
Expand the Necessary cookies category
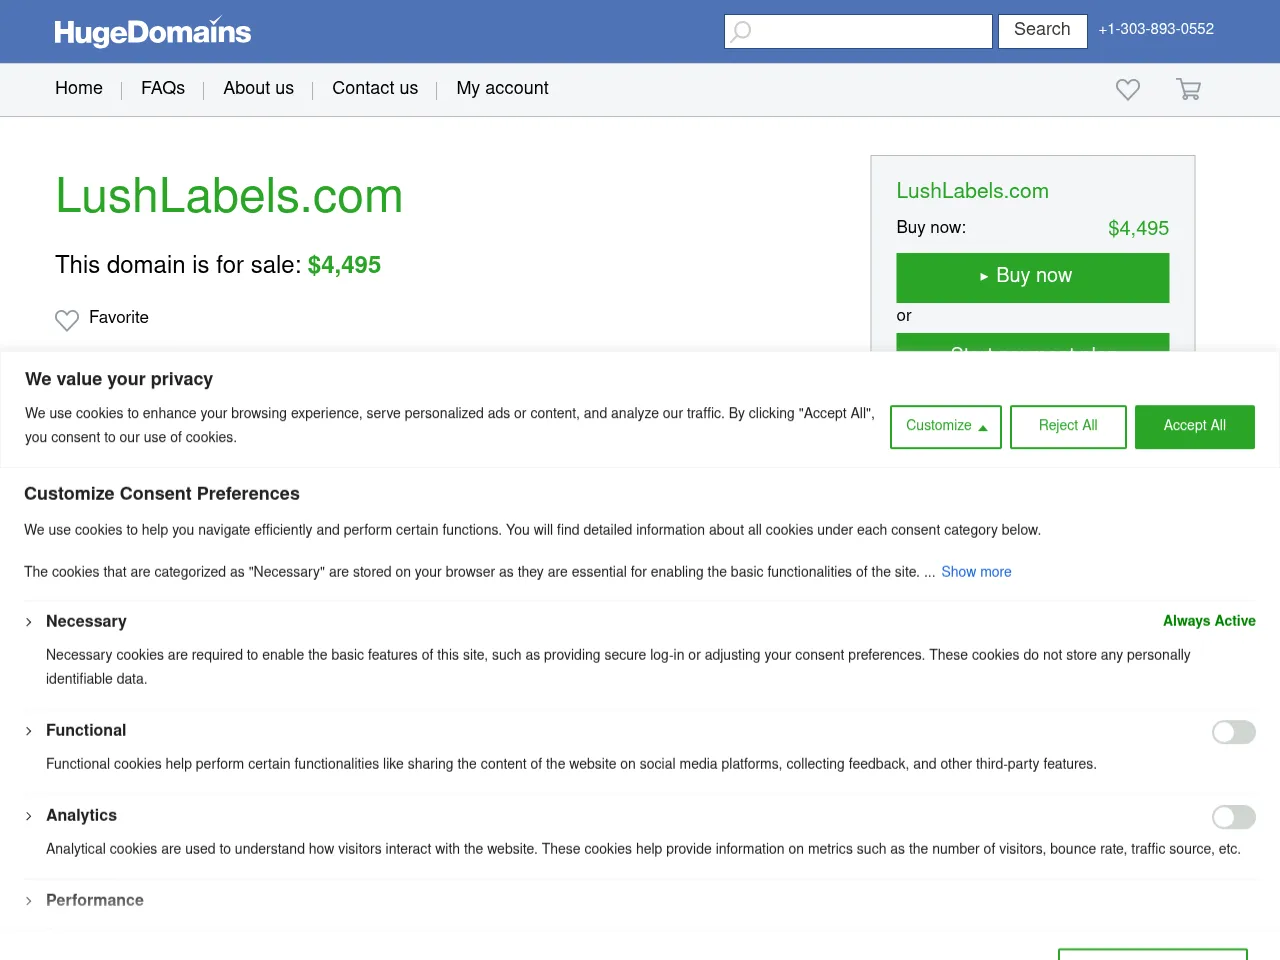pyautogui.click(x=28, y=621)
